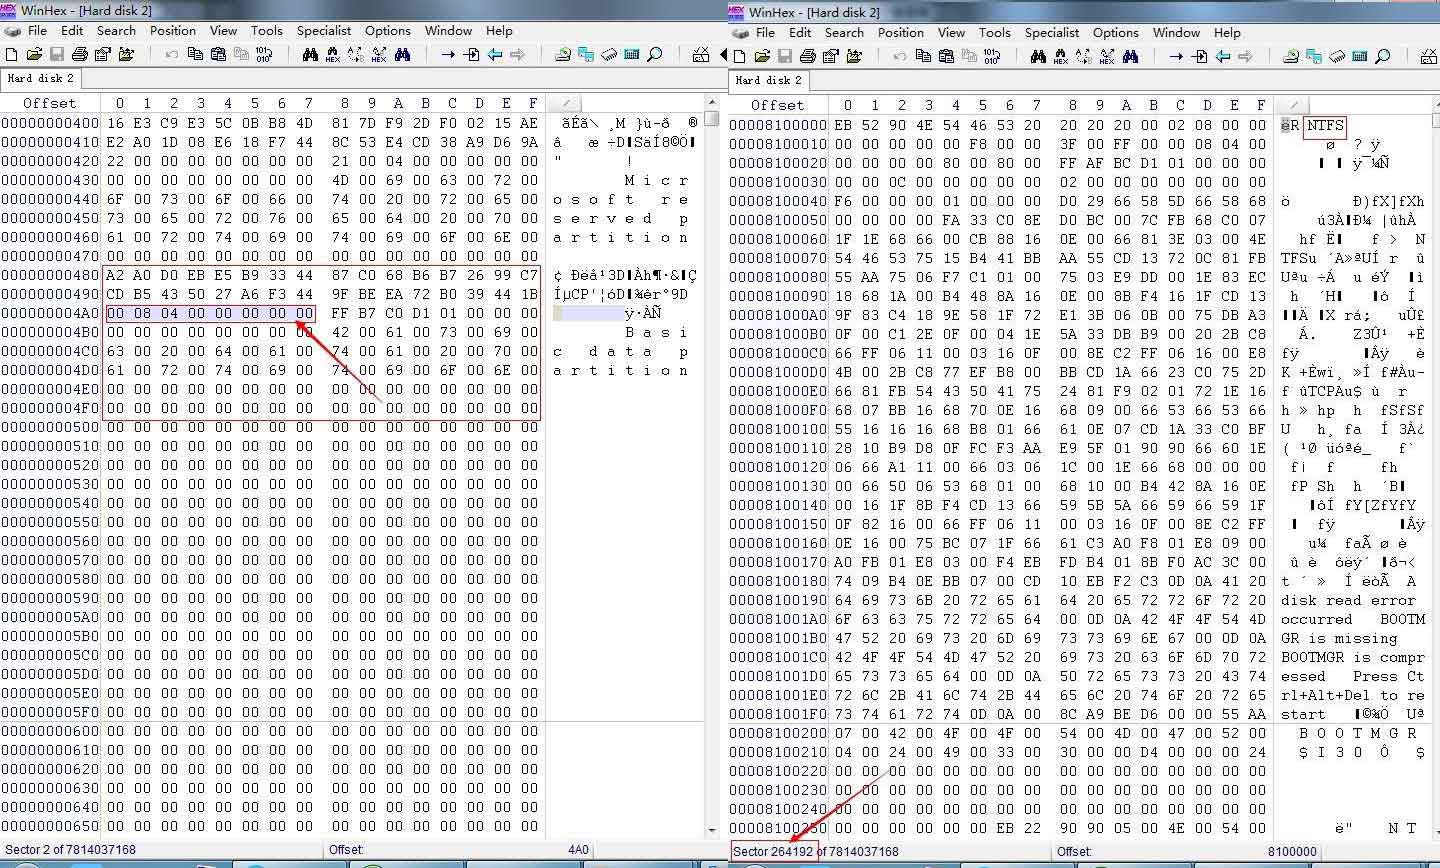Click magnifier icon in right WinHex toolbar
Image resolution: width=1440 pixels, height=868 pixels.
(x=1383, y=56)
